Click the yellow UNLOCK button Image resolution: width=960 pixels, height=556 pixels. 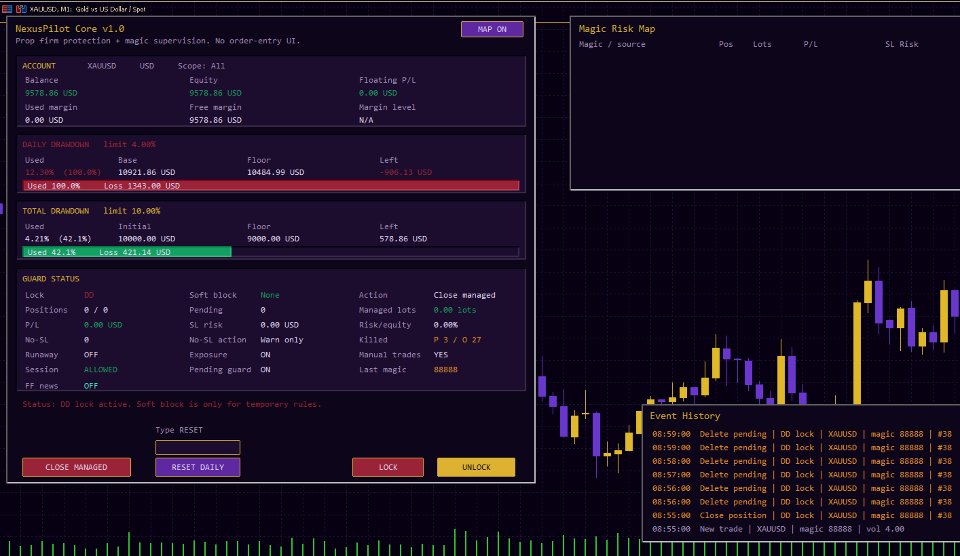476,467
